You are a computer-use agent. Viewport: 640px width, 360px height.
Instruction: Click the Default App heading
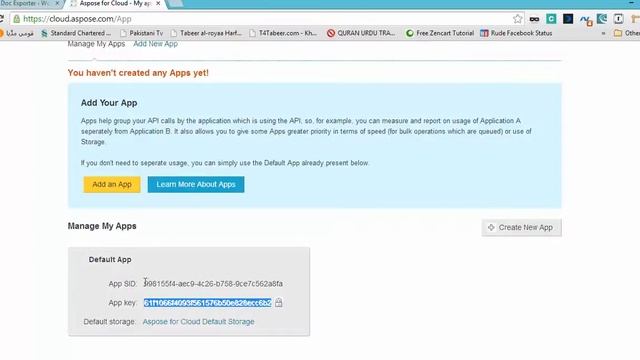point(110,260)
